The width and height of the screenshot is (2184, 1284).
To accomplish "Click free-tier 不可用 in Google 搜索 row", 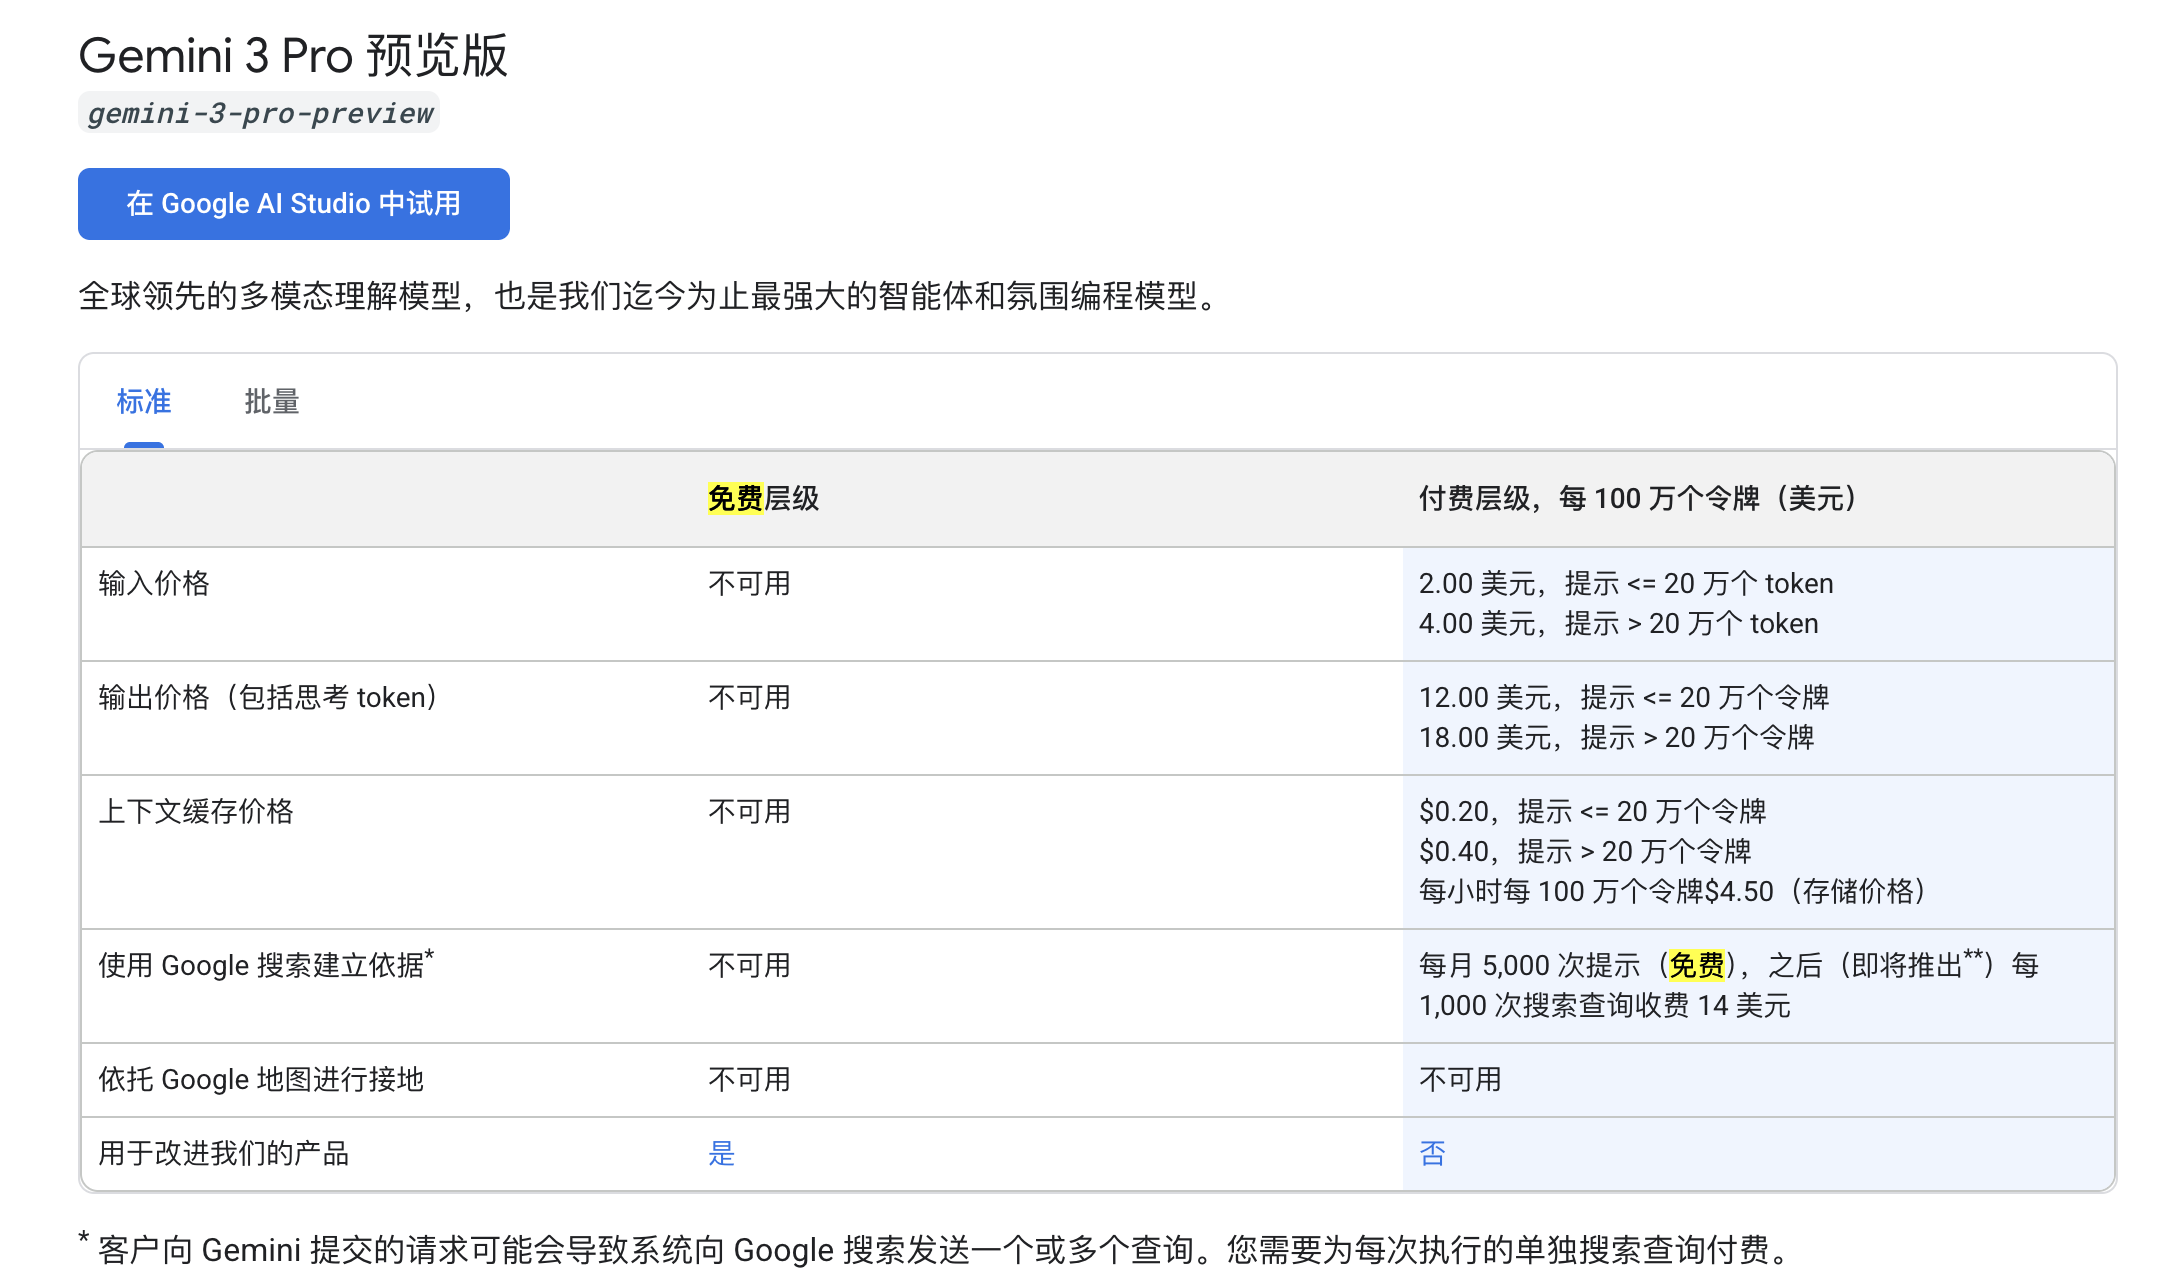I will [x=750, y=965].
